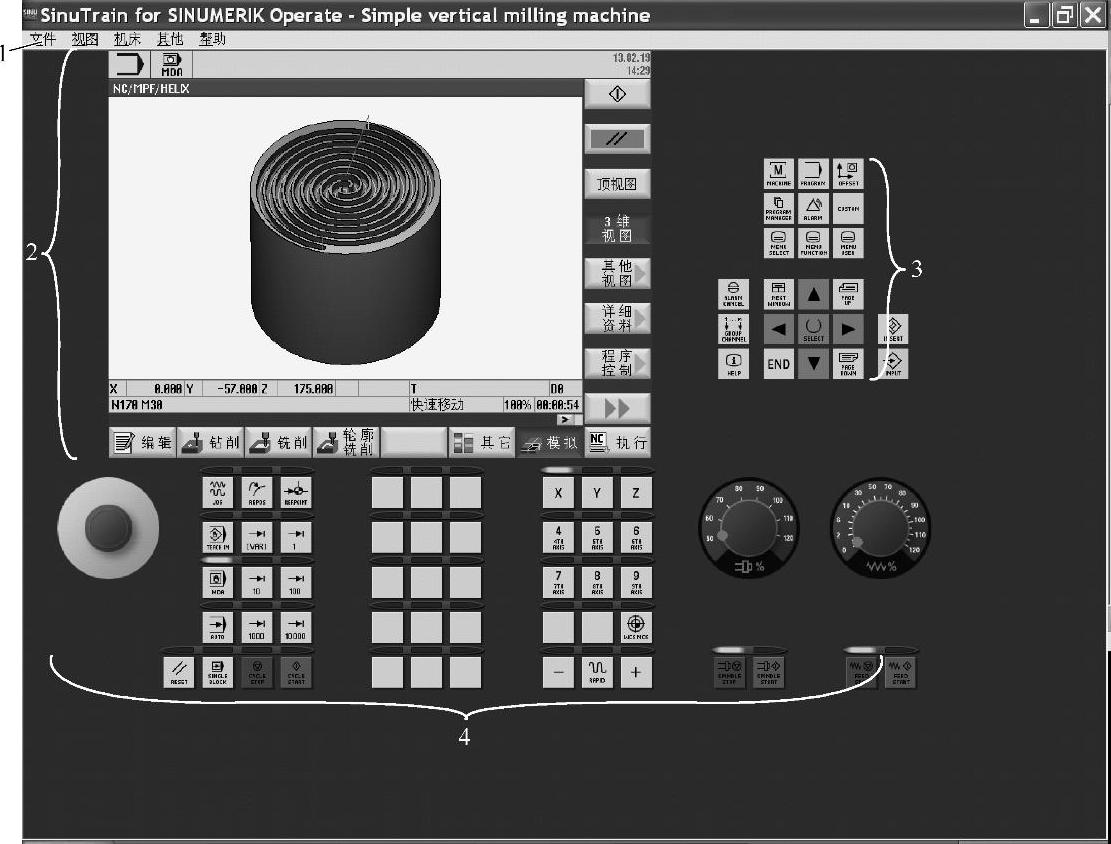The image size is (1111, 844).
Task: Expand the 其他视图 softkey submenu
Action: point(617,273)
